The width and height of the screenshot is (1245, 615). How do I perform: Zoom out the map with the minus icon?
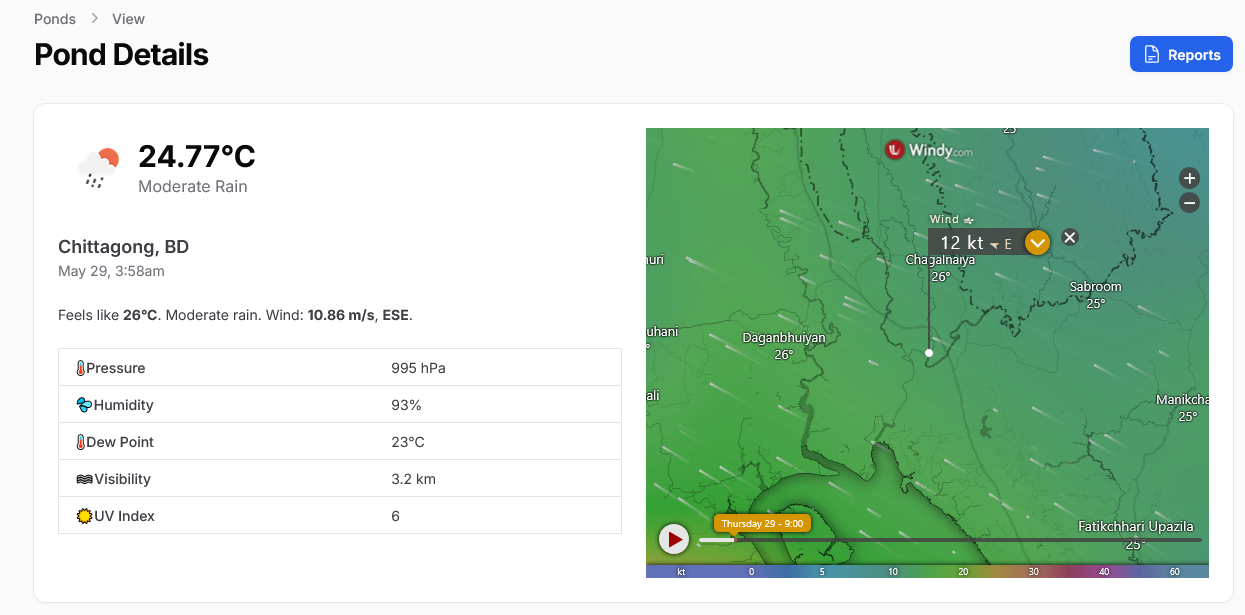click(1189, 203)
